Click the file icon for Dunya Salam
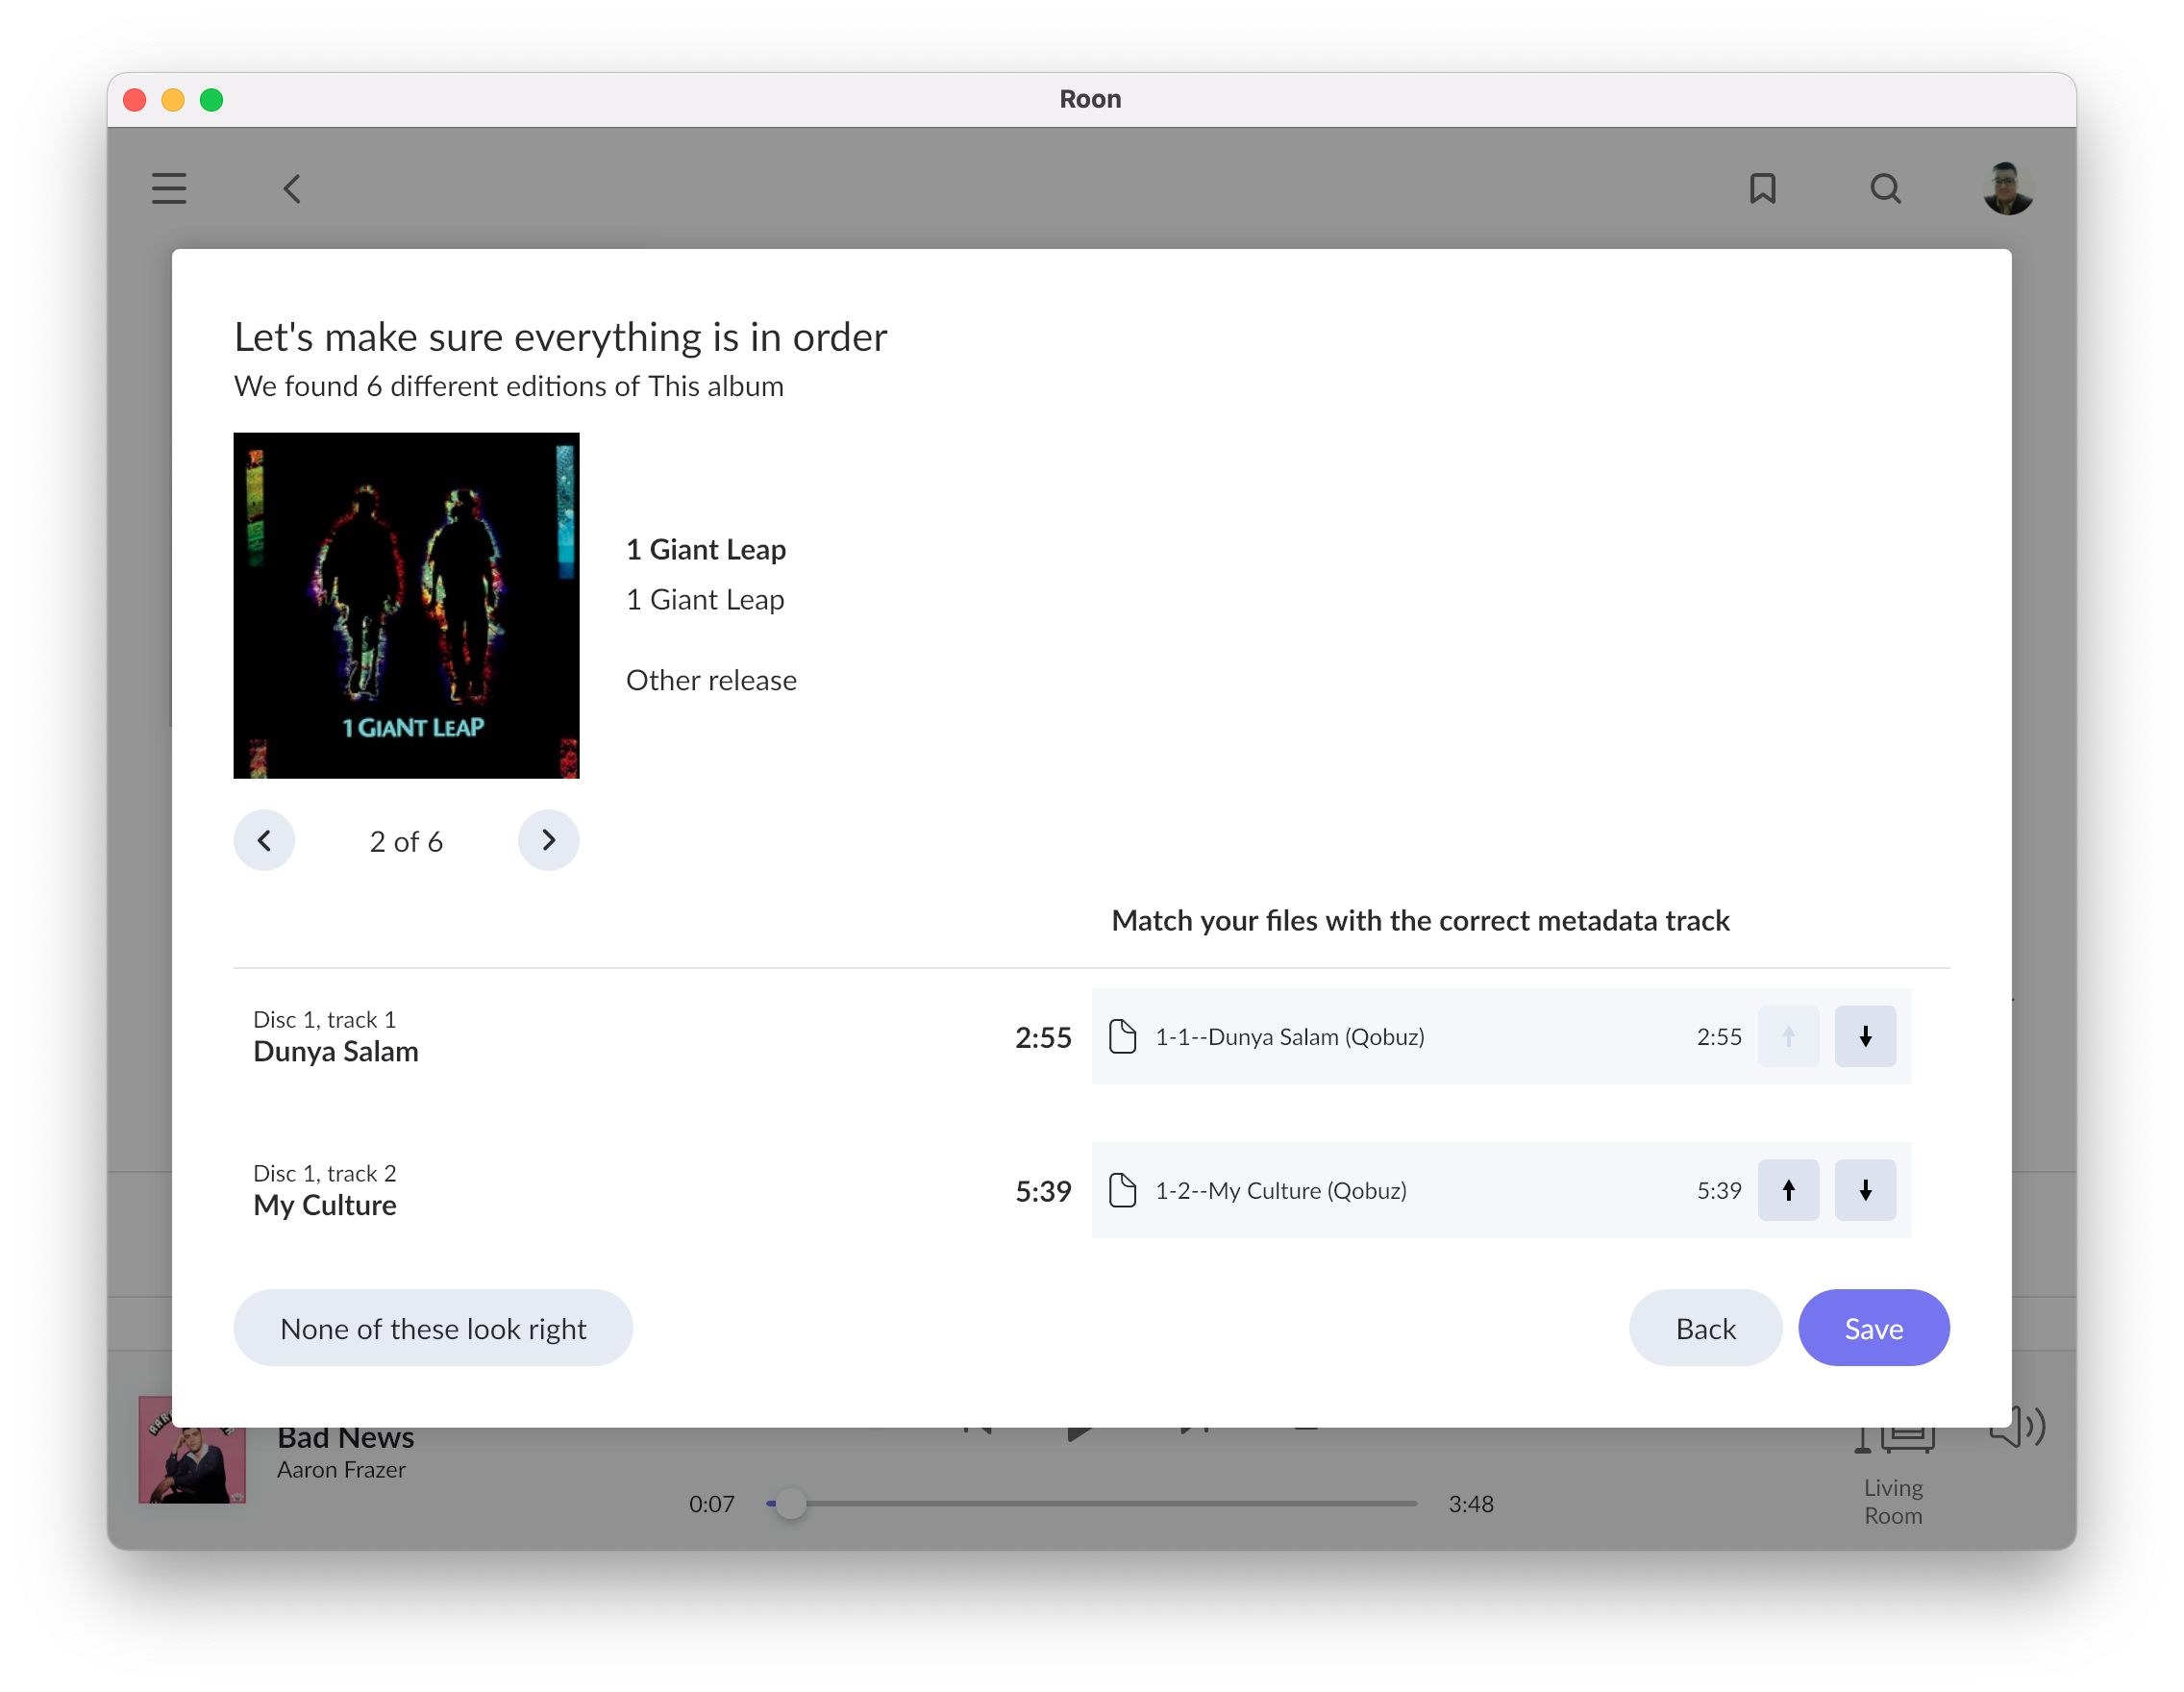Viewport: 2184px width, 1692px height. point(1123,1036)
